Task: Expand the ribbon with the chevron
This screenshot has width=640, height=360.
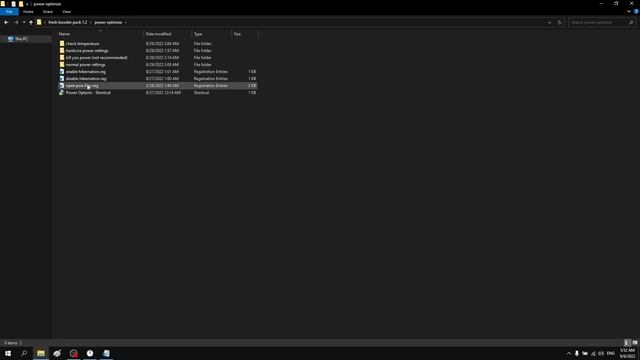Action: [x=629, y=11]
